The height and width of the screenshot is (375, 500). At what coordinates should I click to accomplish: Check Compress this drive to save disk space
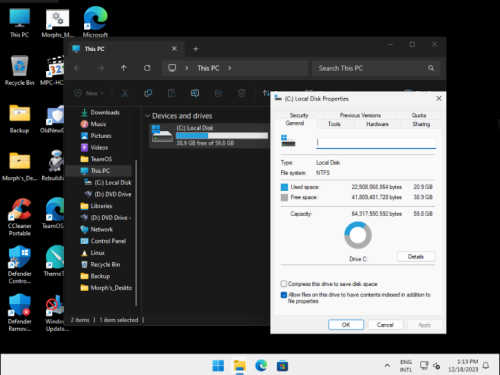[284, 284]
